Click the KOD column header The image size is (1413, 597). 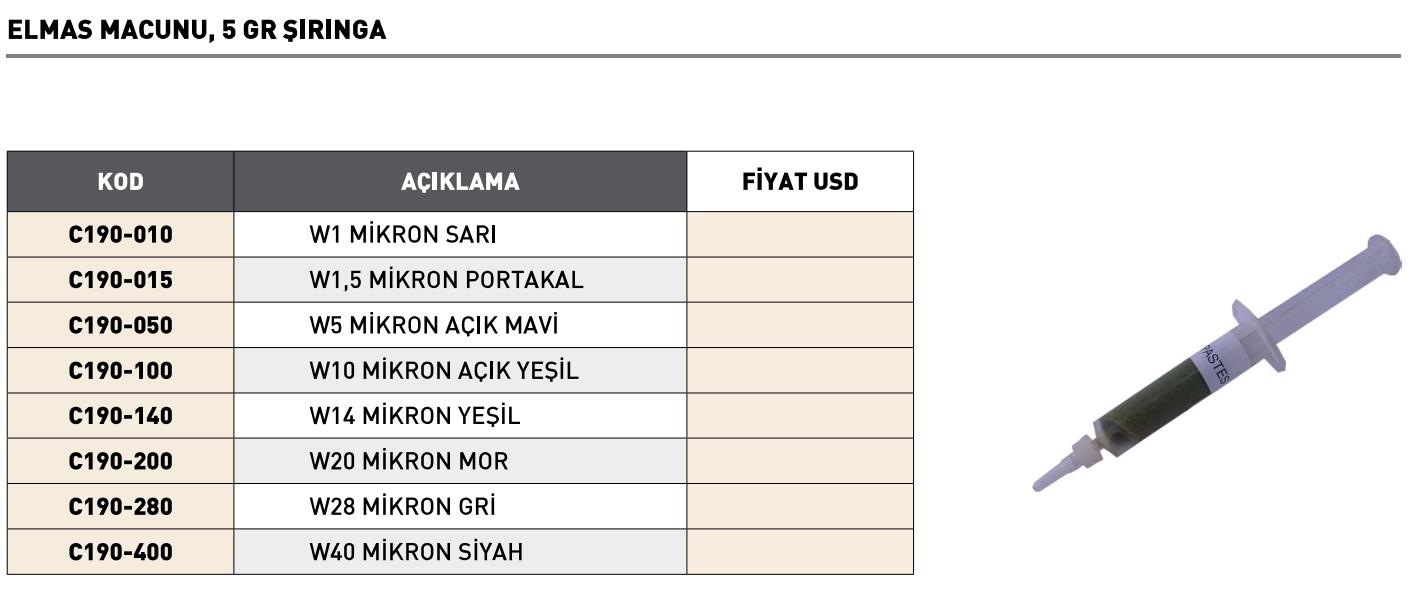pyautogui.click(x=120, y=182)
